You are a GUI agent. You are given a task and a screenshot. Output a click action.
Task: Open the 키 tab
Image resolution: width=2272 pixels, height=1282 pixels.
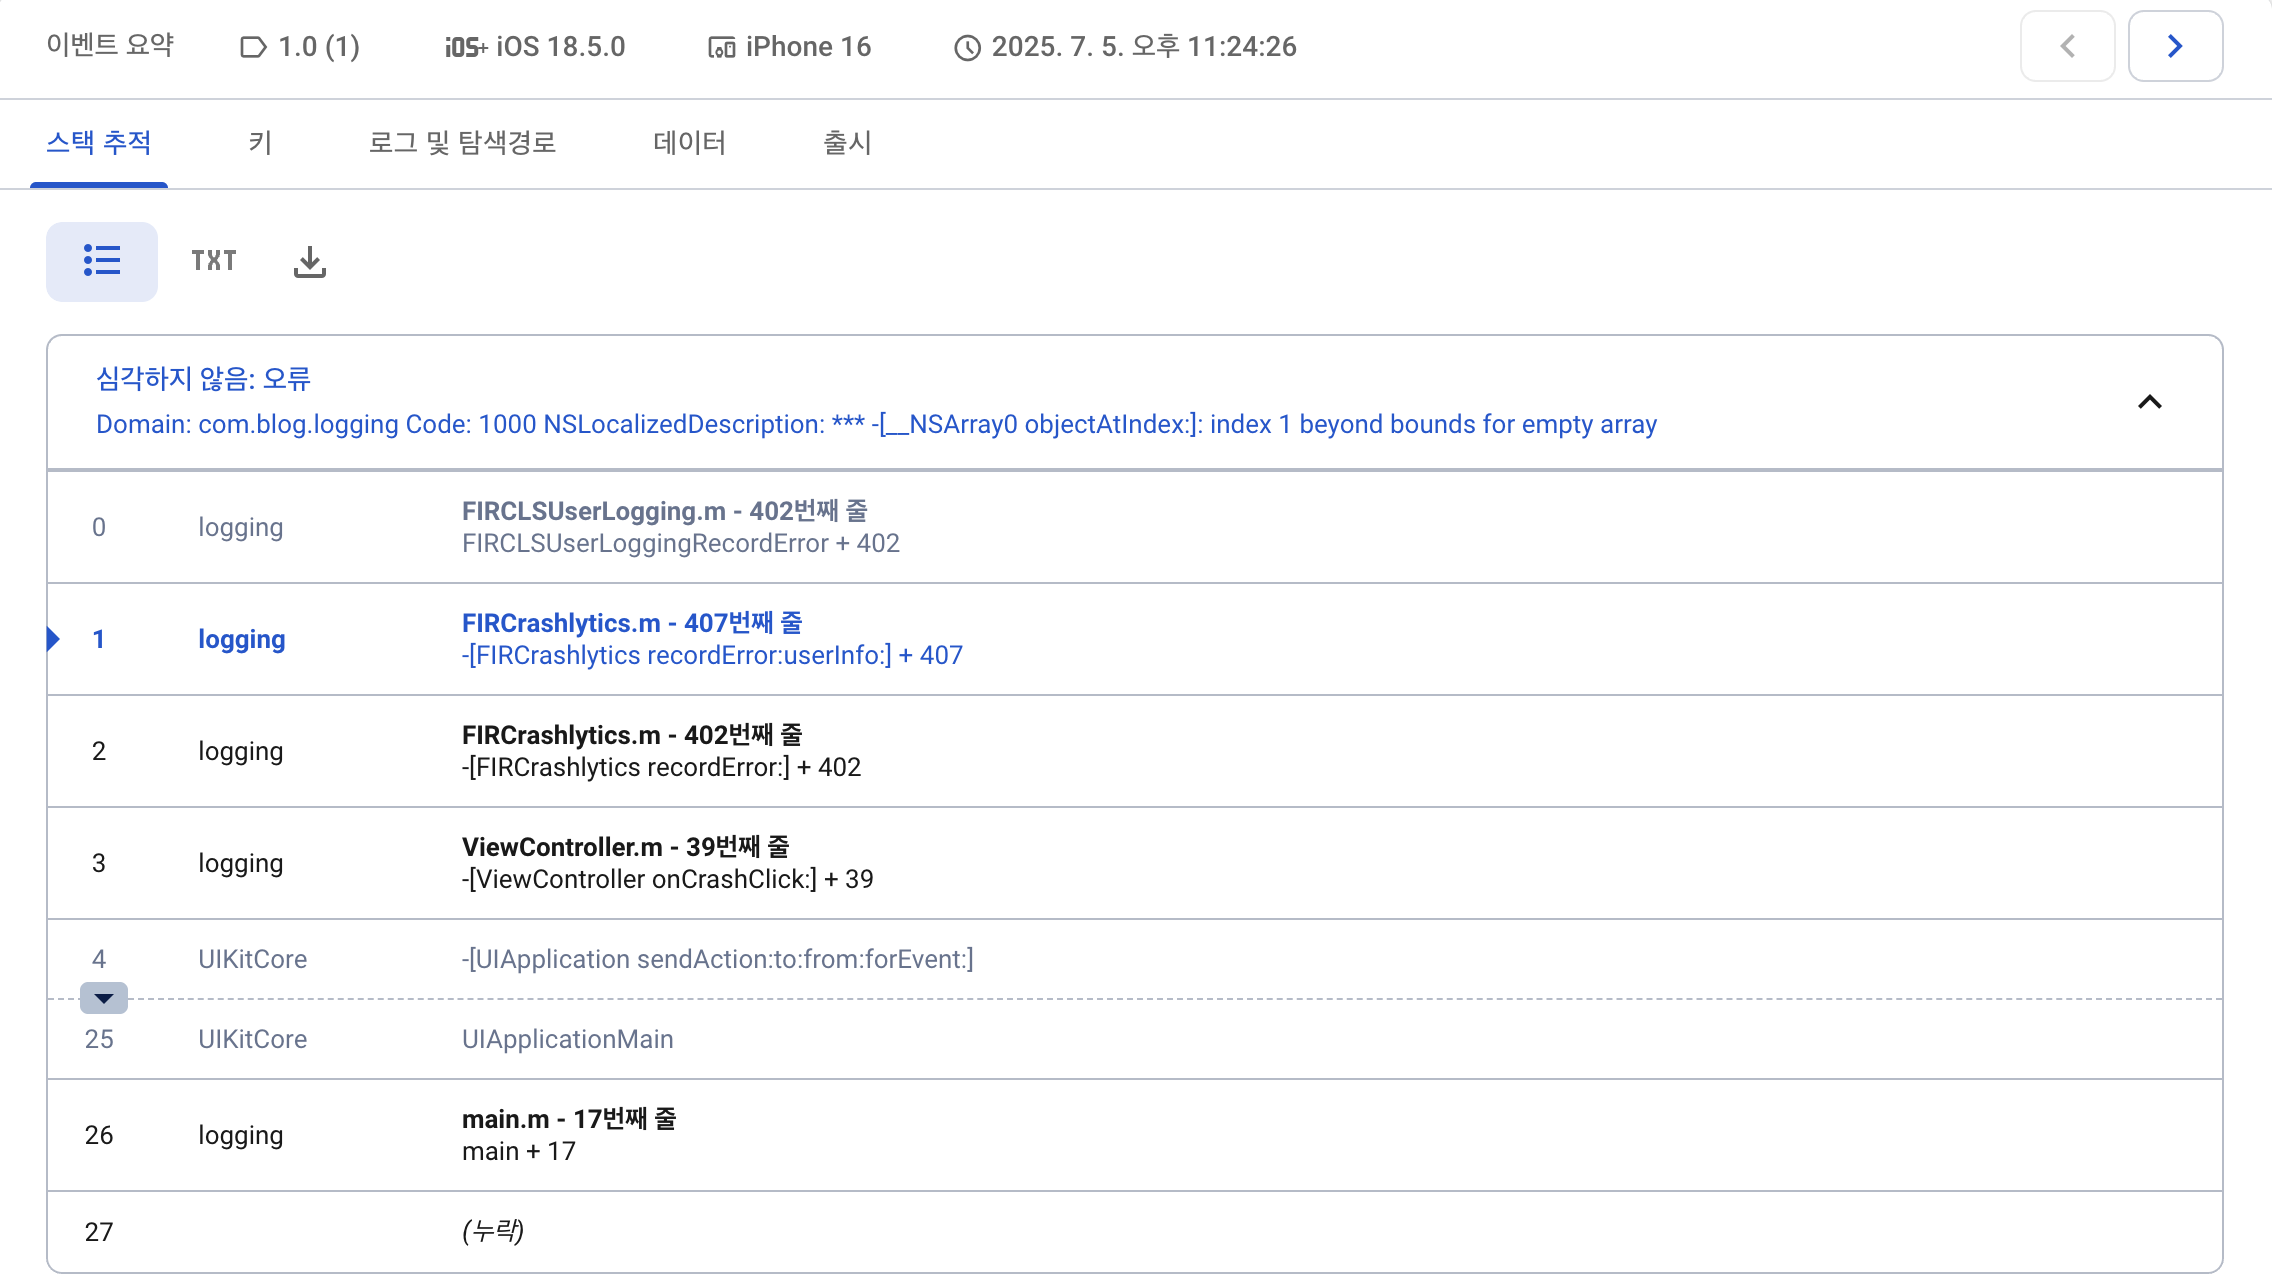coord(260,143)
